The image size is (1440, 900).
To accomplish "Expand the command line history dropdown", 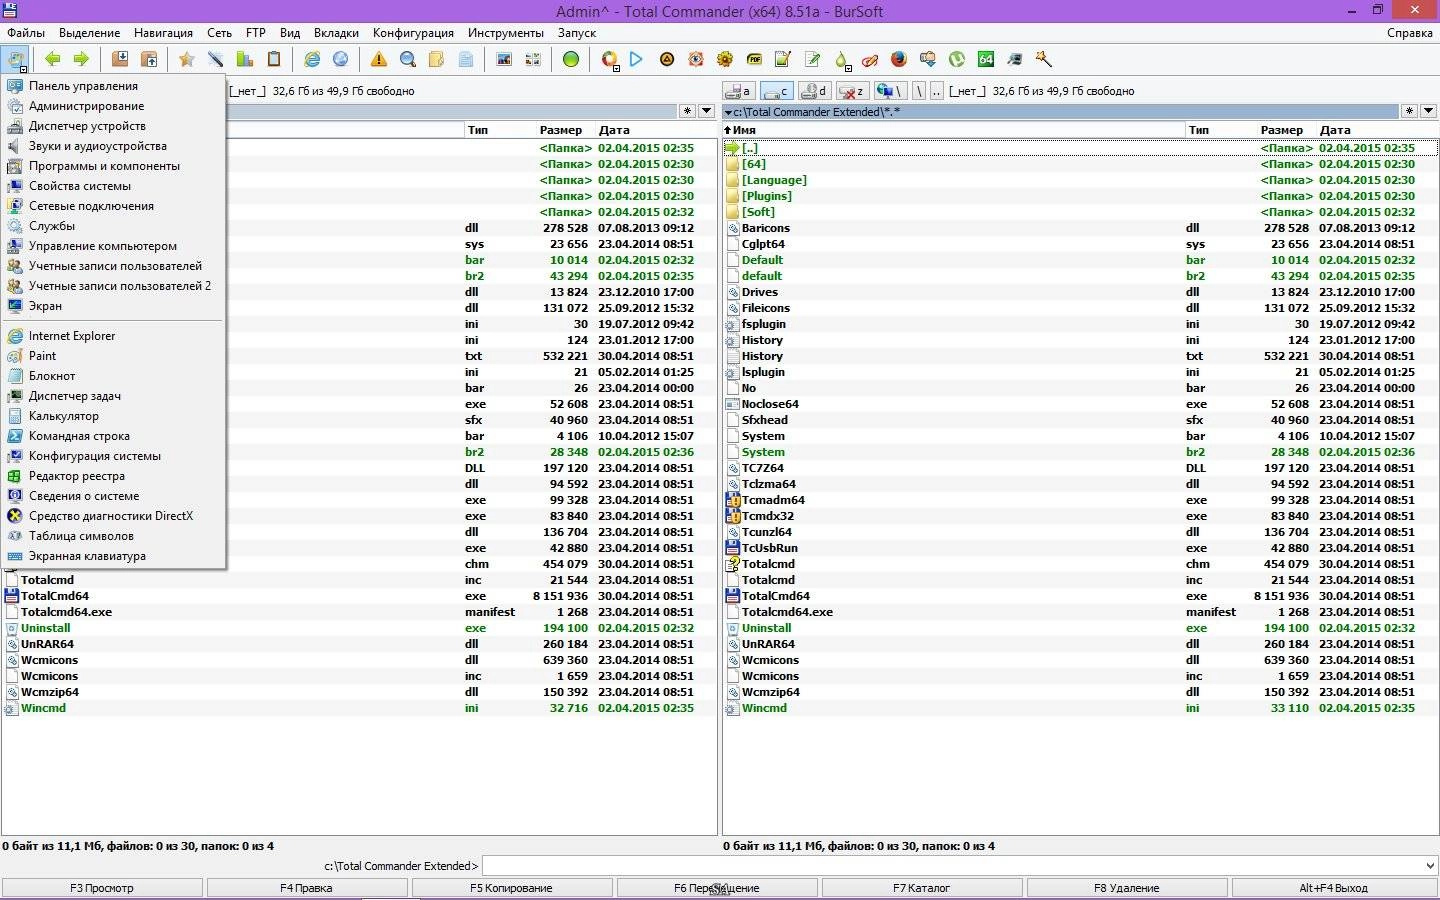I will (1429, 866).
